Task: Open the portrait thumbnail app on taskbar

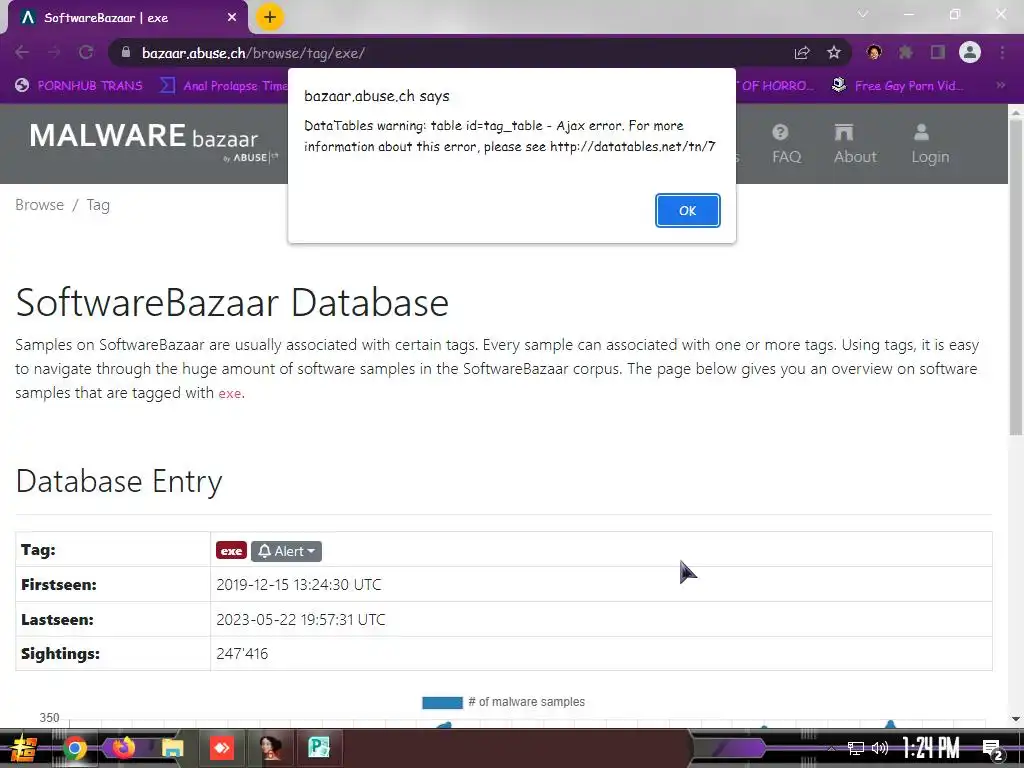Action: (270, 748)
